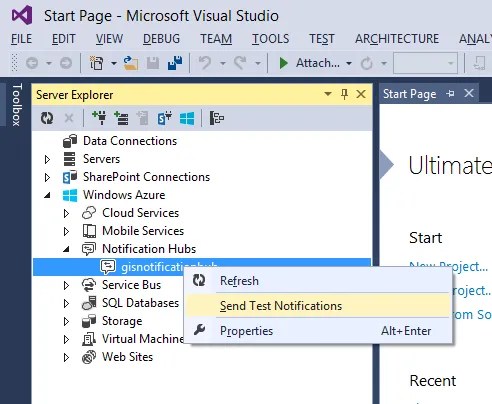Switch to the Start Page tab
The width and height of the screenshot is (492, 404).
point(409,94)
